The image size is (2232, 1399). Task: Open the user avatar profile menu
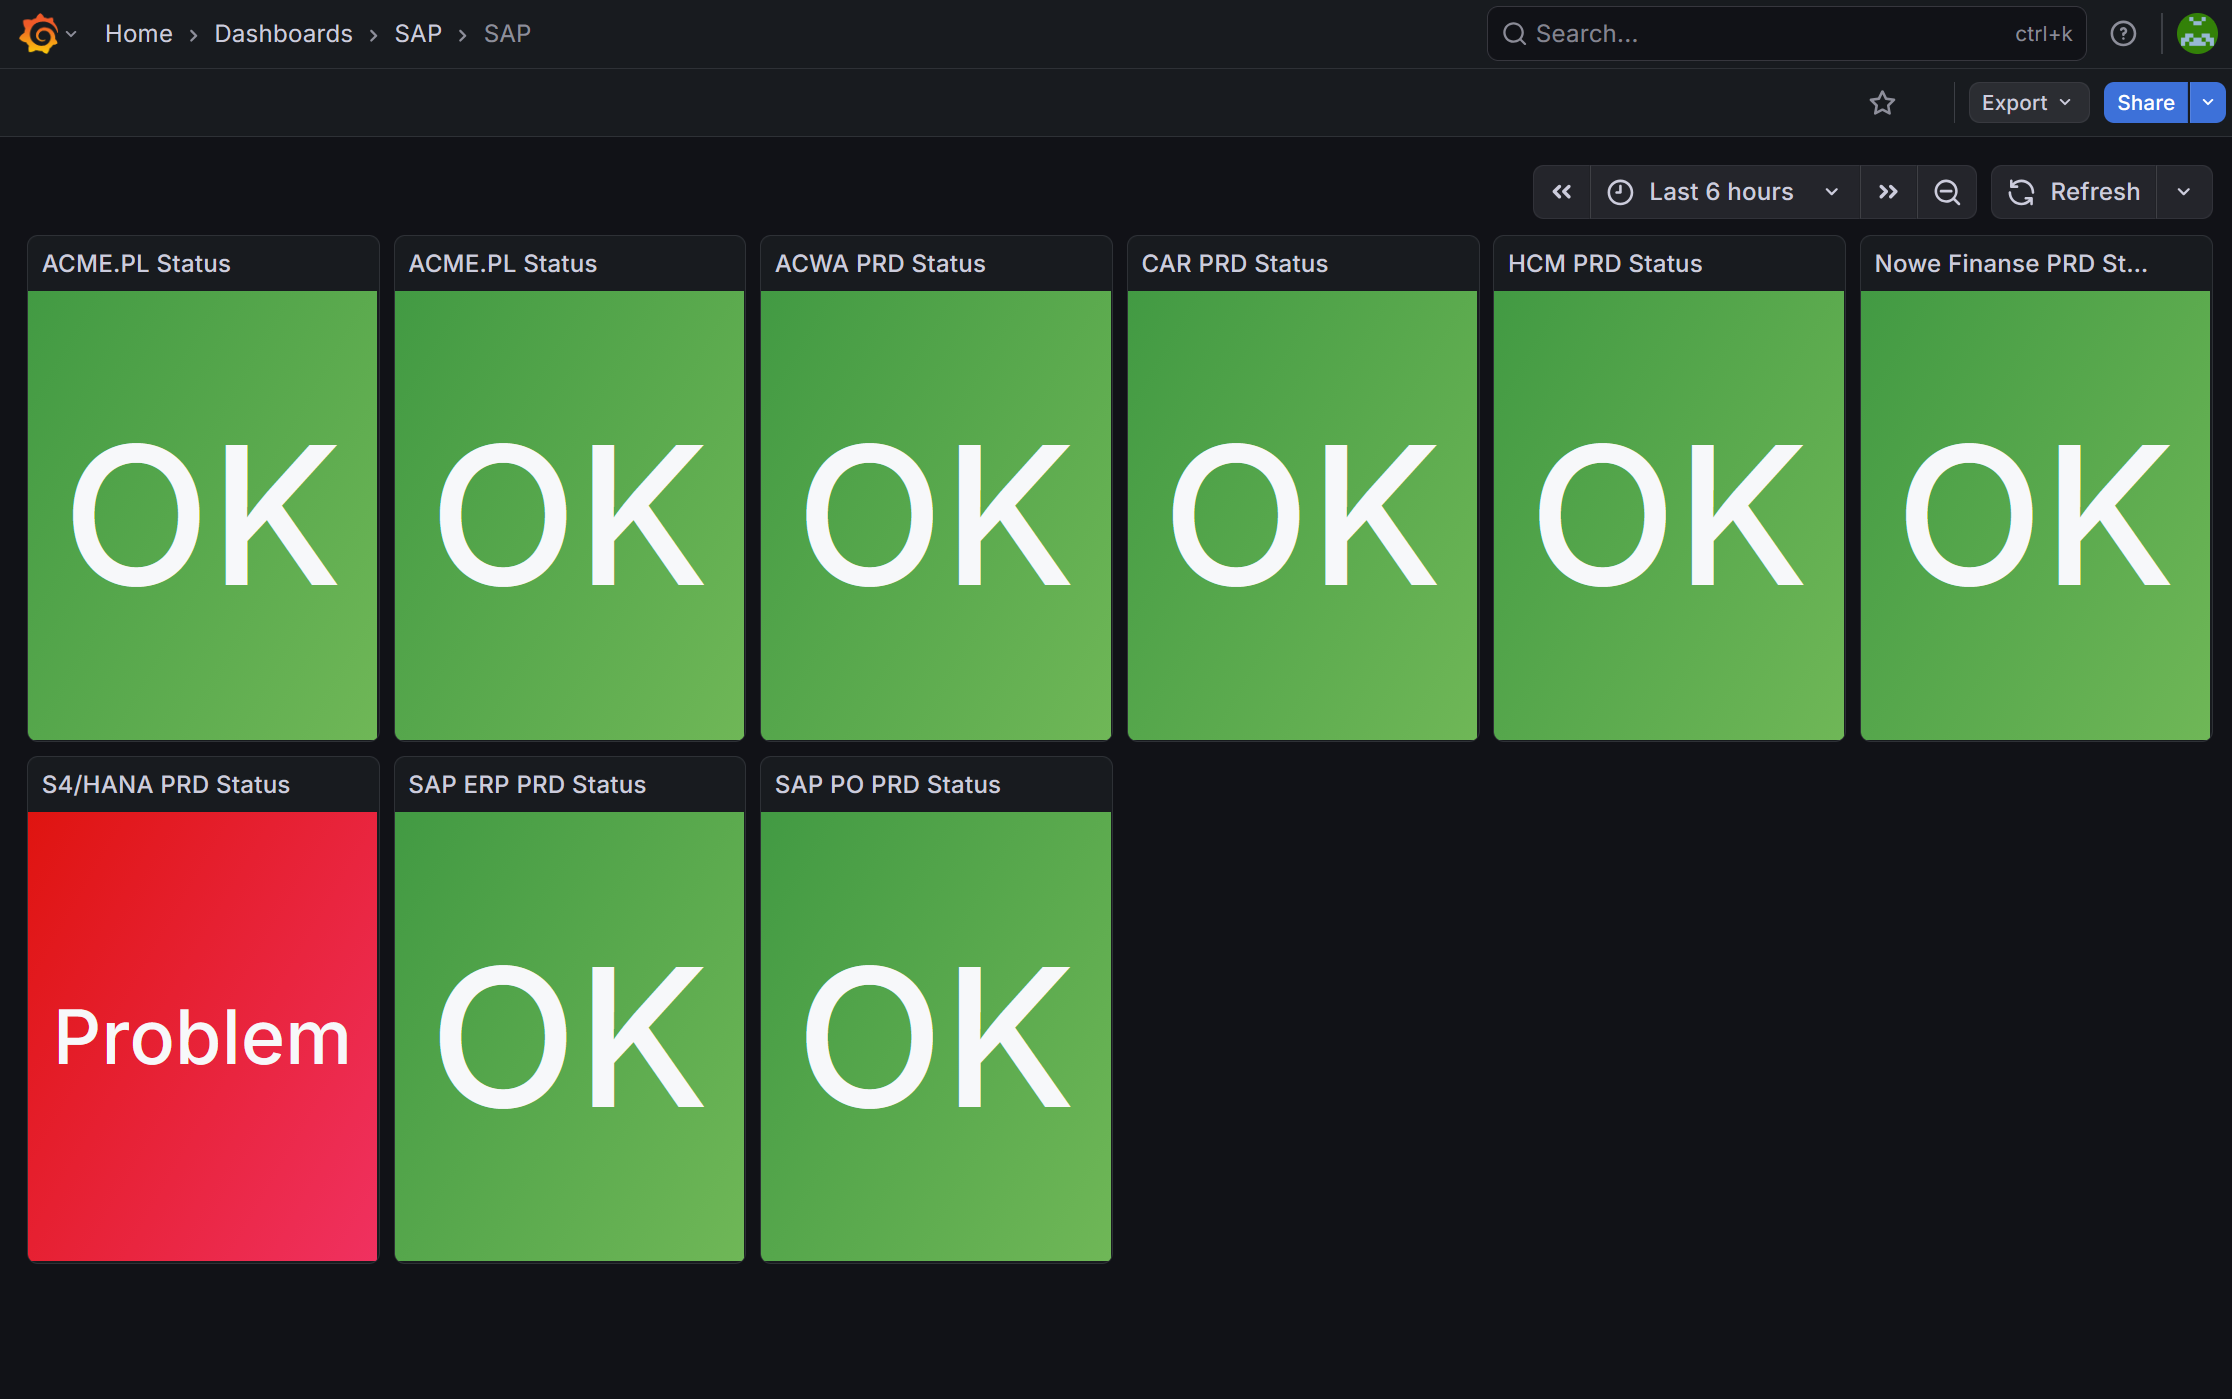(x=2197, y=34)
